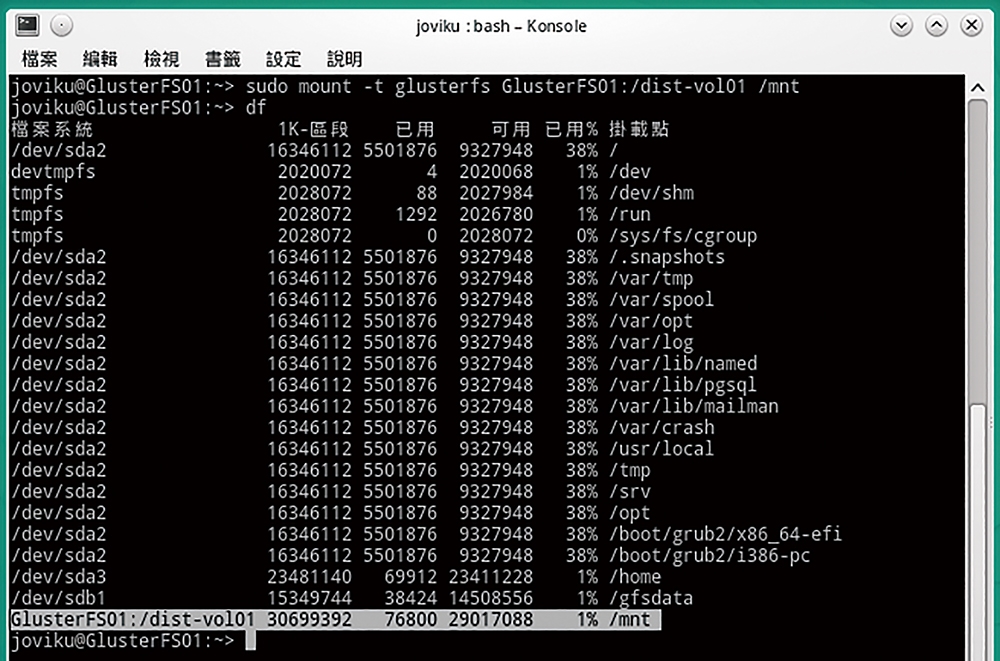Click the sudo mount command line text
Image resolution: width=1000 pixels, height=661 pixels.
click(522, 86)
